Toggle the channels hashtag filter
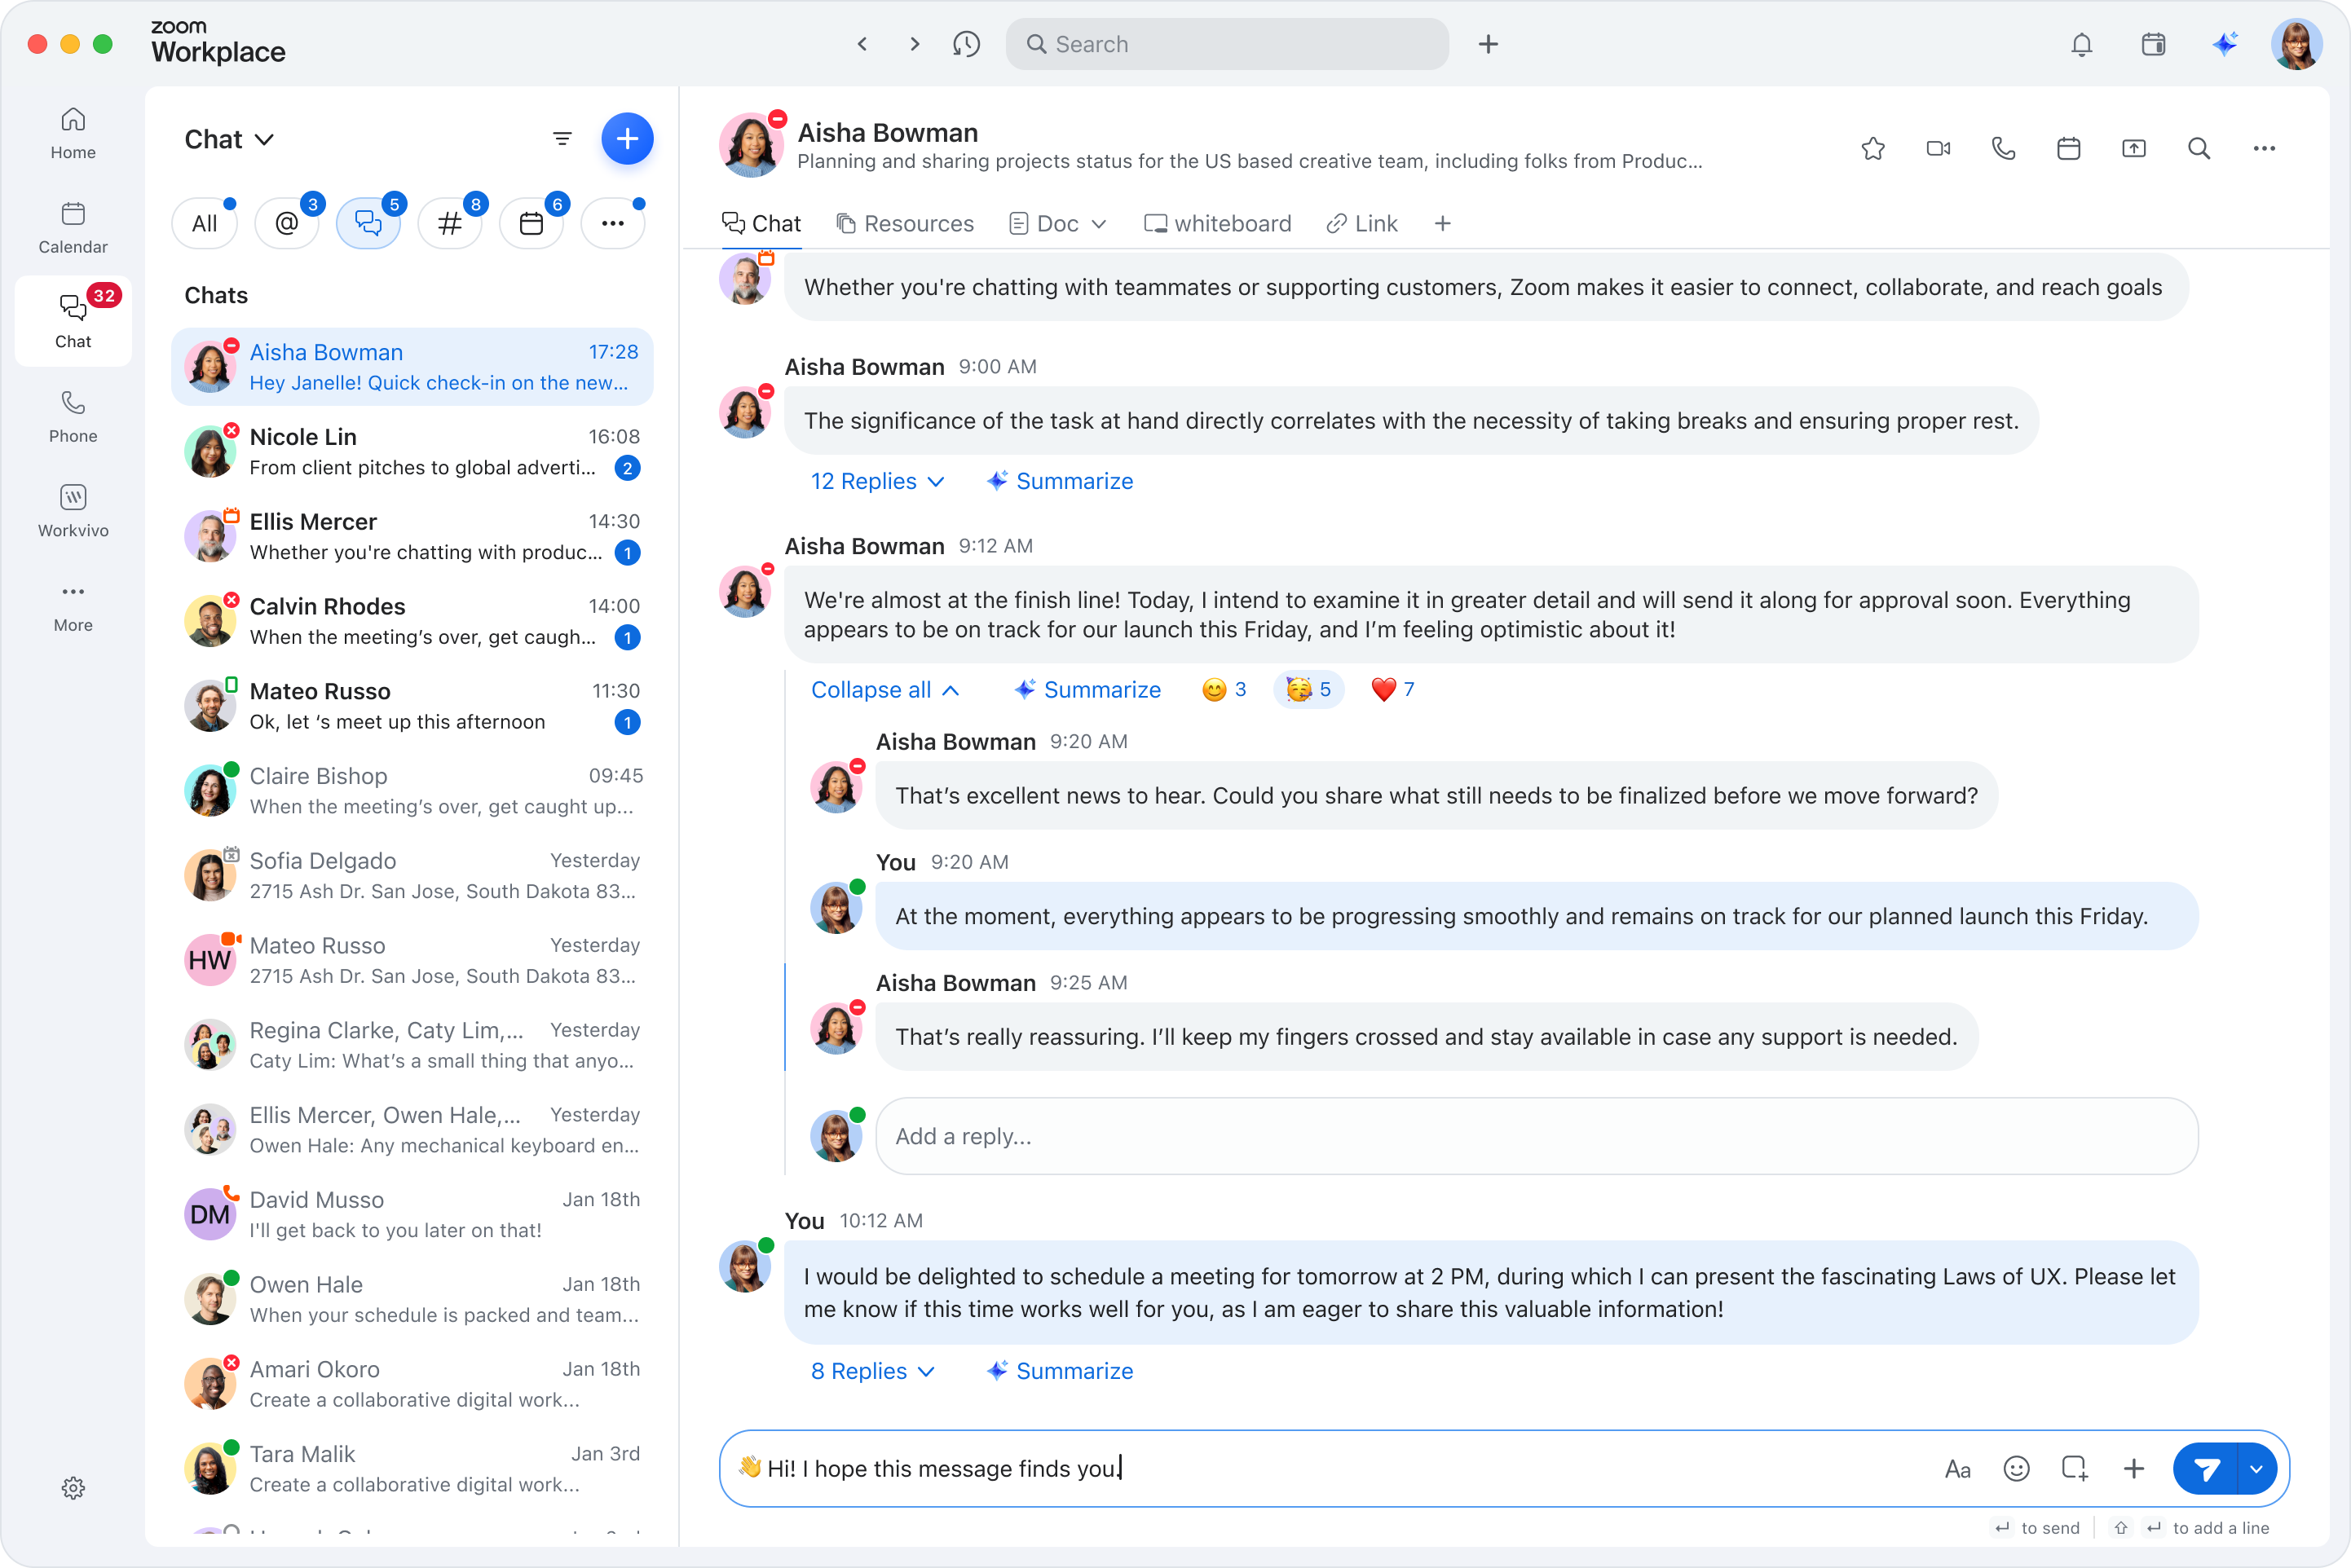This screenshot has width=2351, height=1568. [x=450, y=223]
